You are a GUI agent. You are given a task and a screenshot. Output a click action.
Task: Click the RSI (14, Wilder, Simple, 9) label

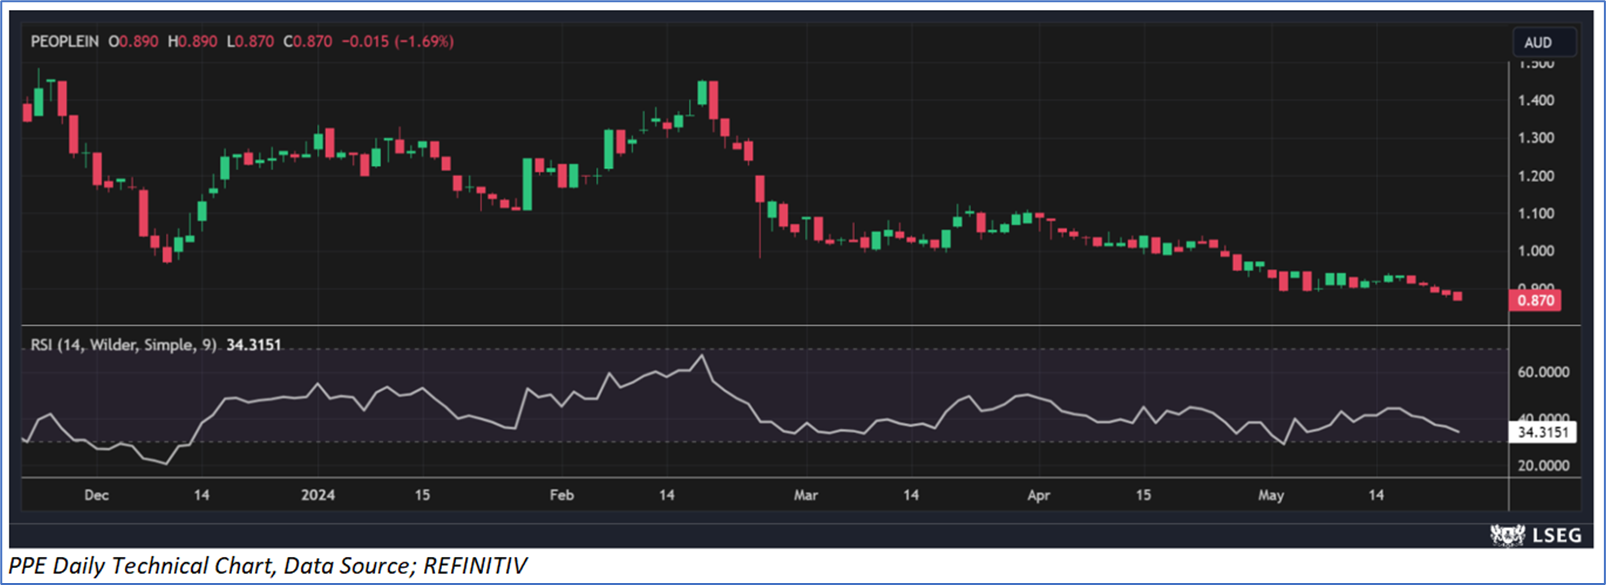(x=123, y=345)
